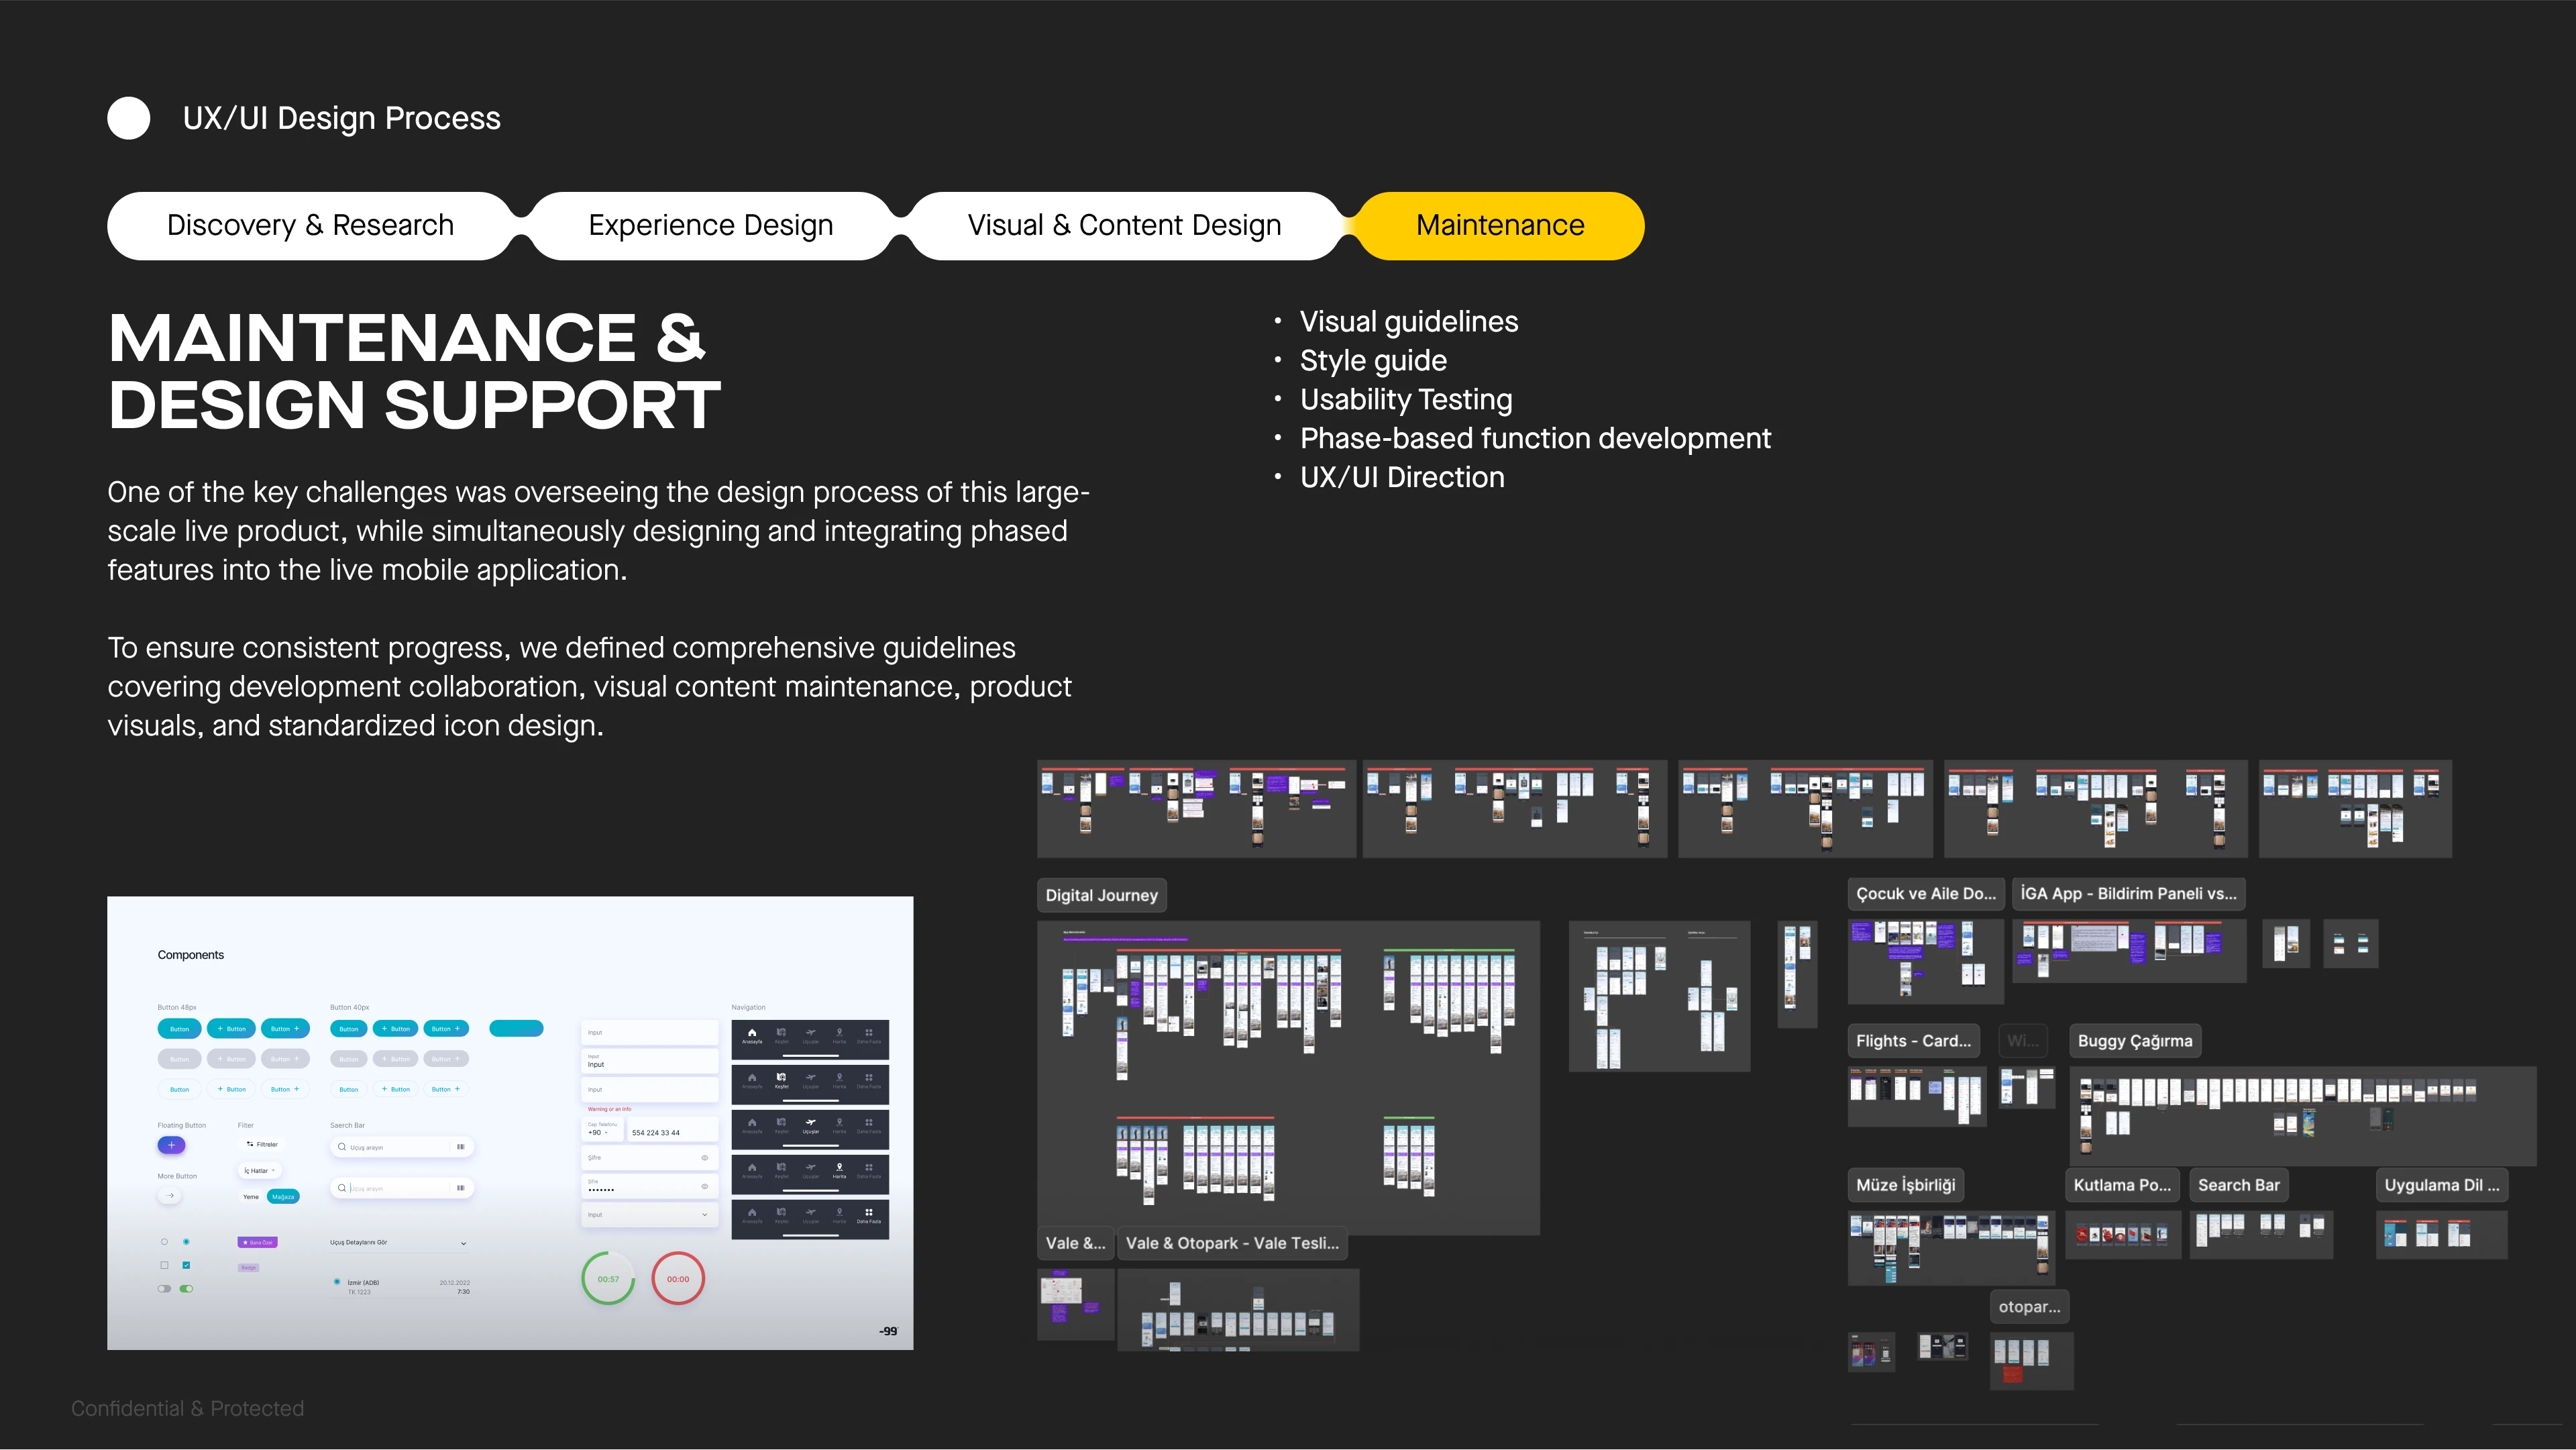
Task: Expand the Uçuş Detaylarını Gör chevron
Action: (x=463, y=1243)
